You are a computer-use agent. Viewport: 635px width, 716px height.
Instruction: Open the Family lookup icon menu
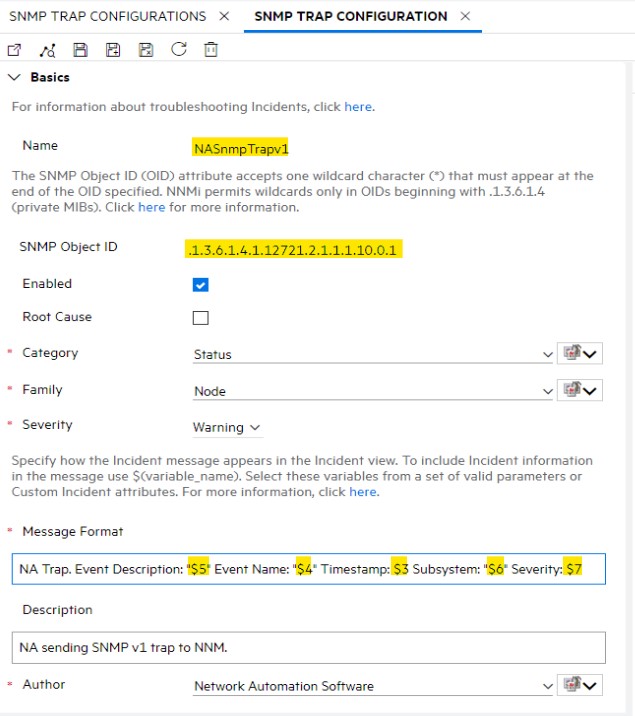(582, 391)
